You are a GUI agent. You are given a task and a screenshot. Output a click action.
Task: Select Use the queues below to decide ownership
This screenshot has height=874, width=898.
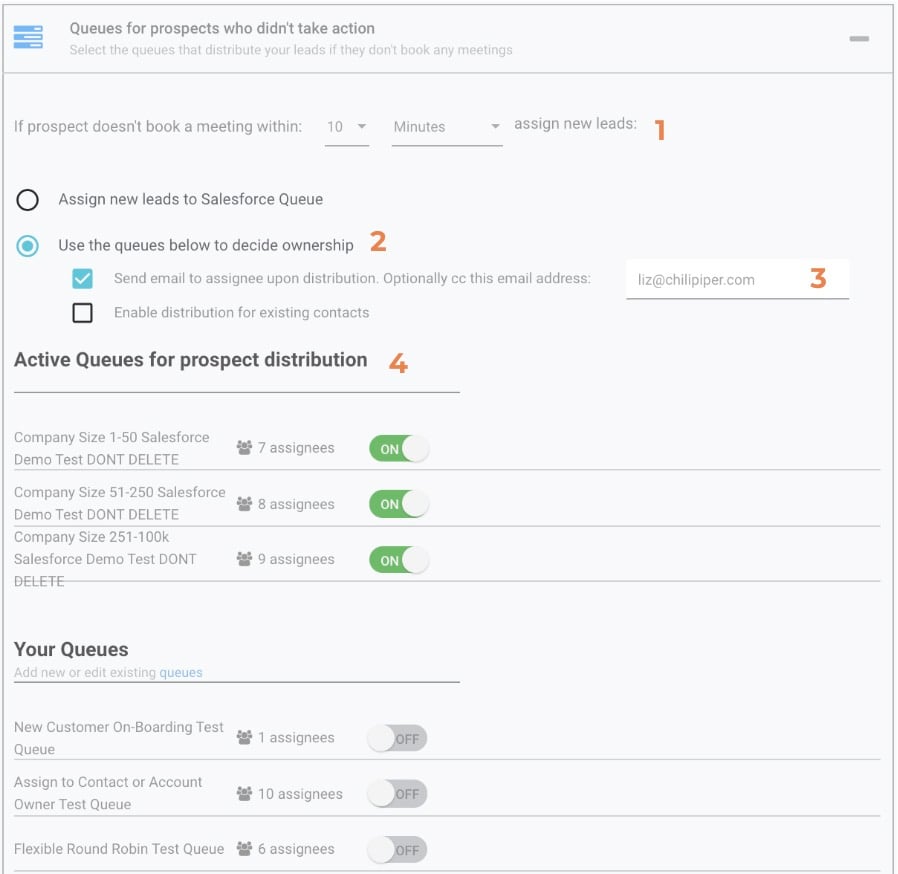28,244
